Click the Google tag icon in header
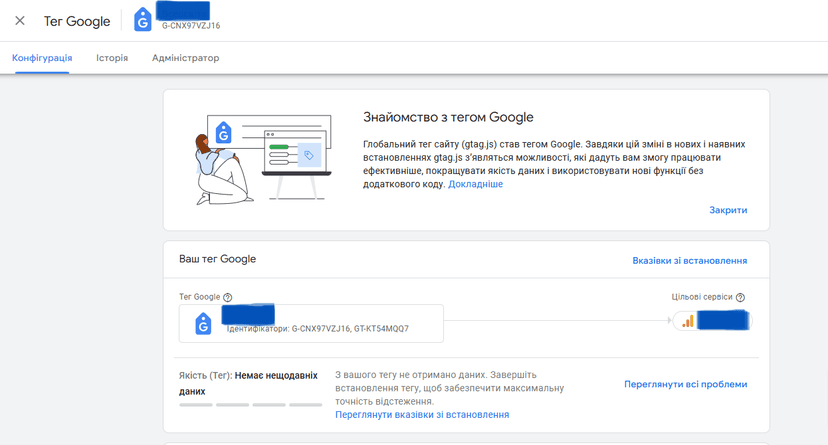 pos(143,21)
